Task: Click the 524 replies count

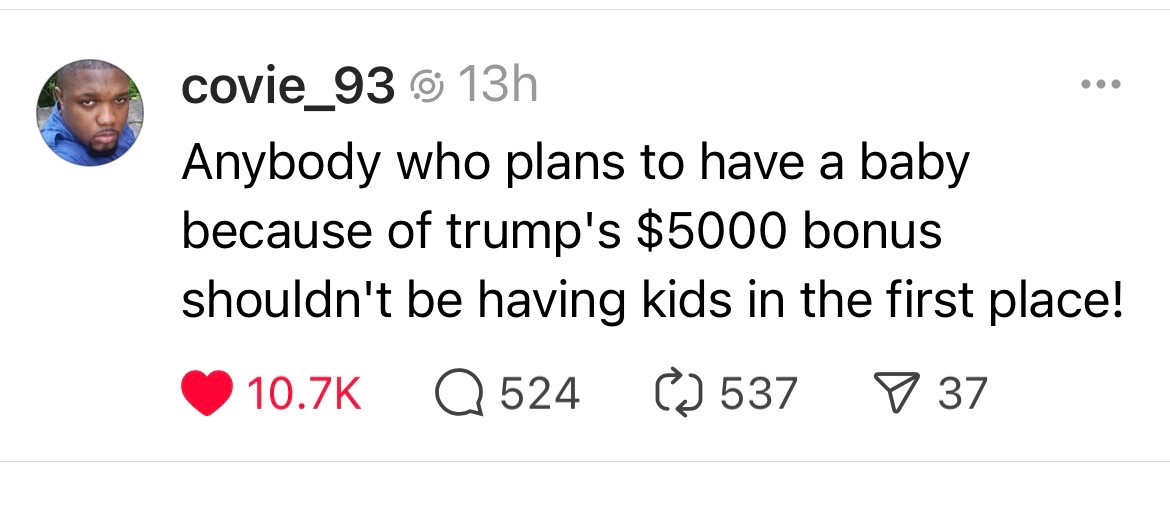Action: coord(539,392)
